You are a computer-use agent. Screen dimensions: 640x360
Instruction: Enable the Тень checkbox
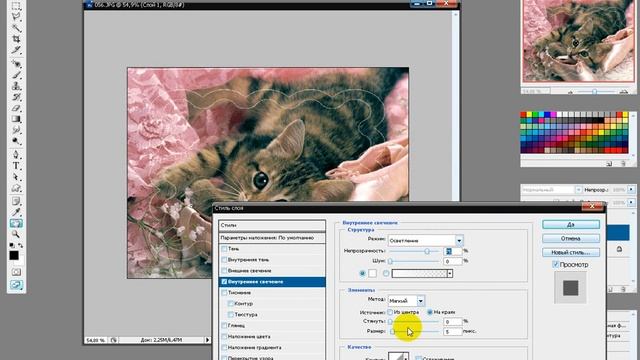click(224, 249)
